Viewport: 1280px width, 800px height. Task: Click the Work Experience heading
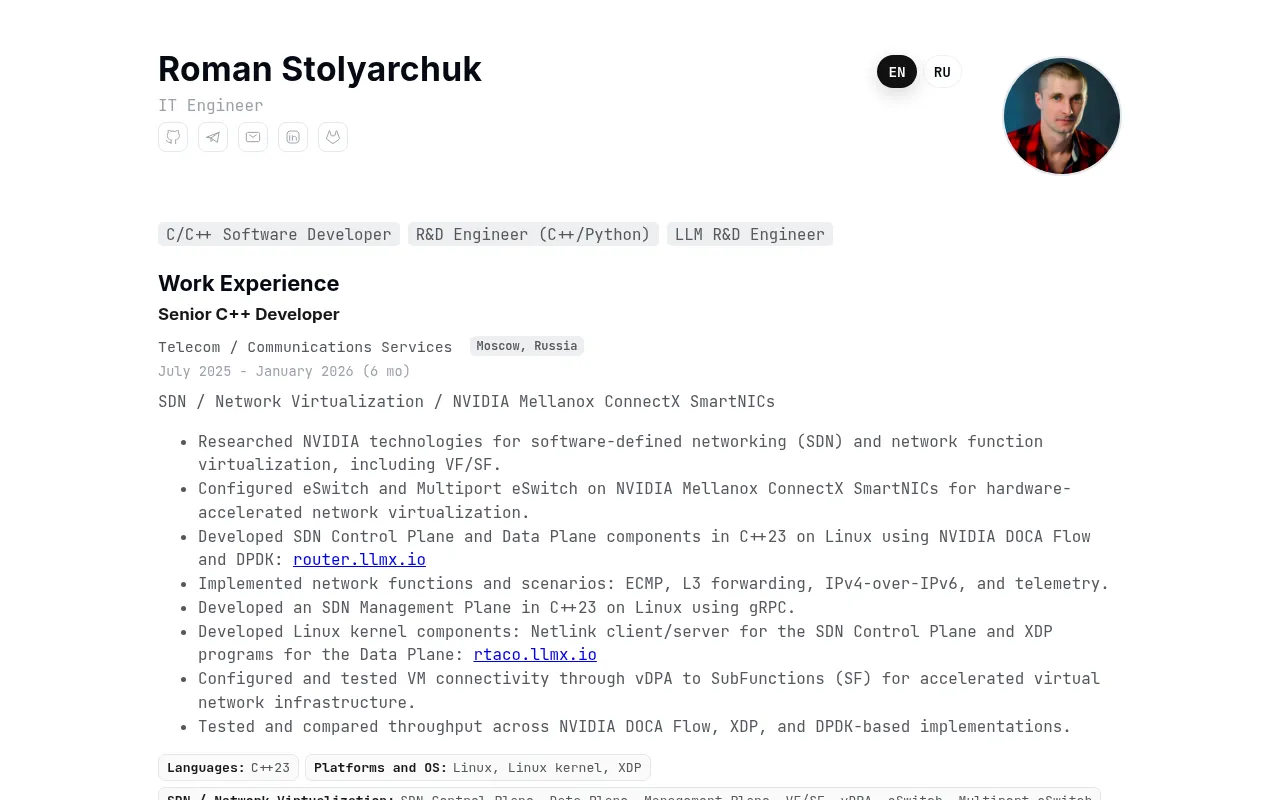(x=249, y=283)
